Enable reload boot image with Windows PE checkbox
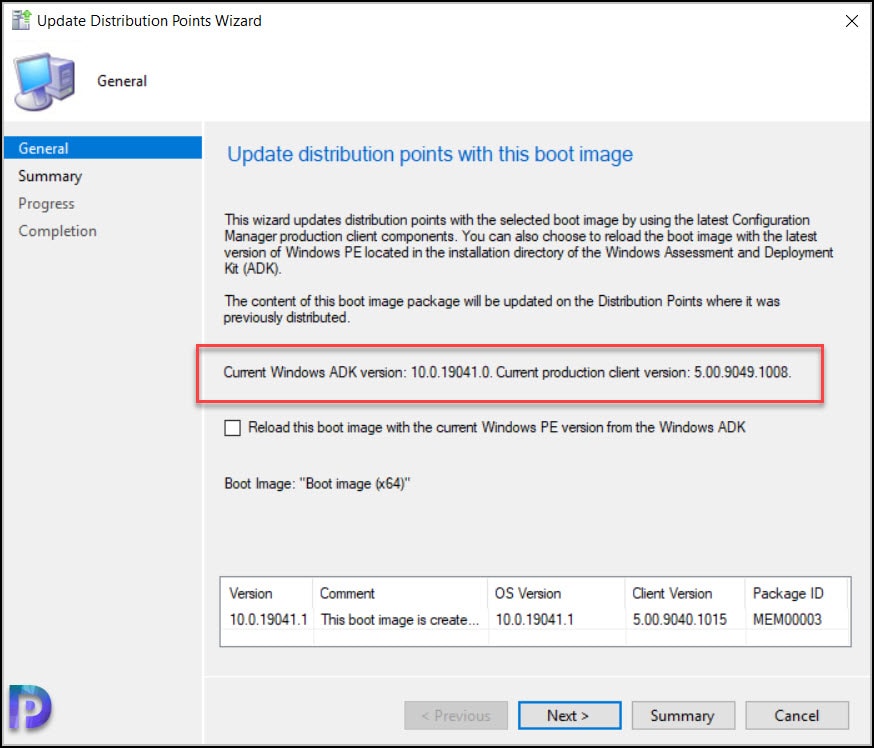The image size is (874, 748). click(232, 428)
